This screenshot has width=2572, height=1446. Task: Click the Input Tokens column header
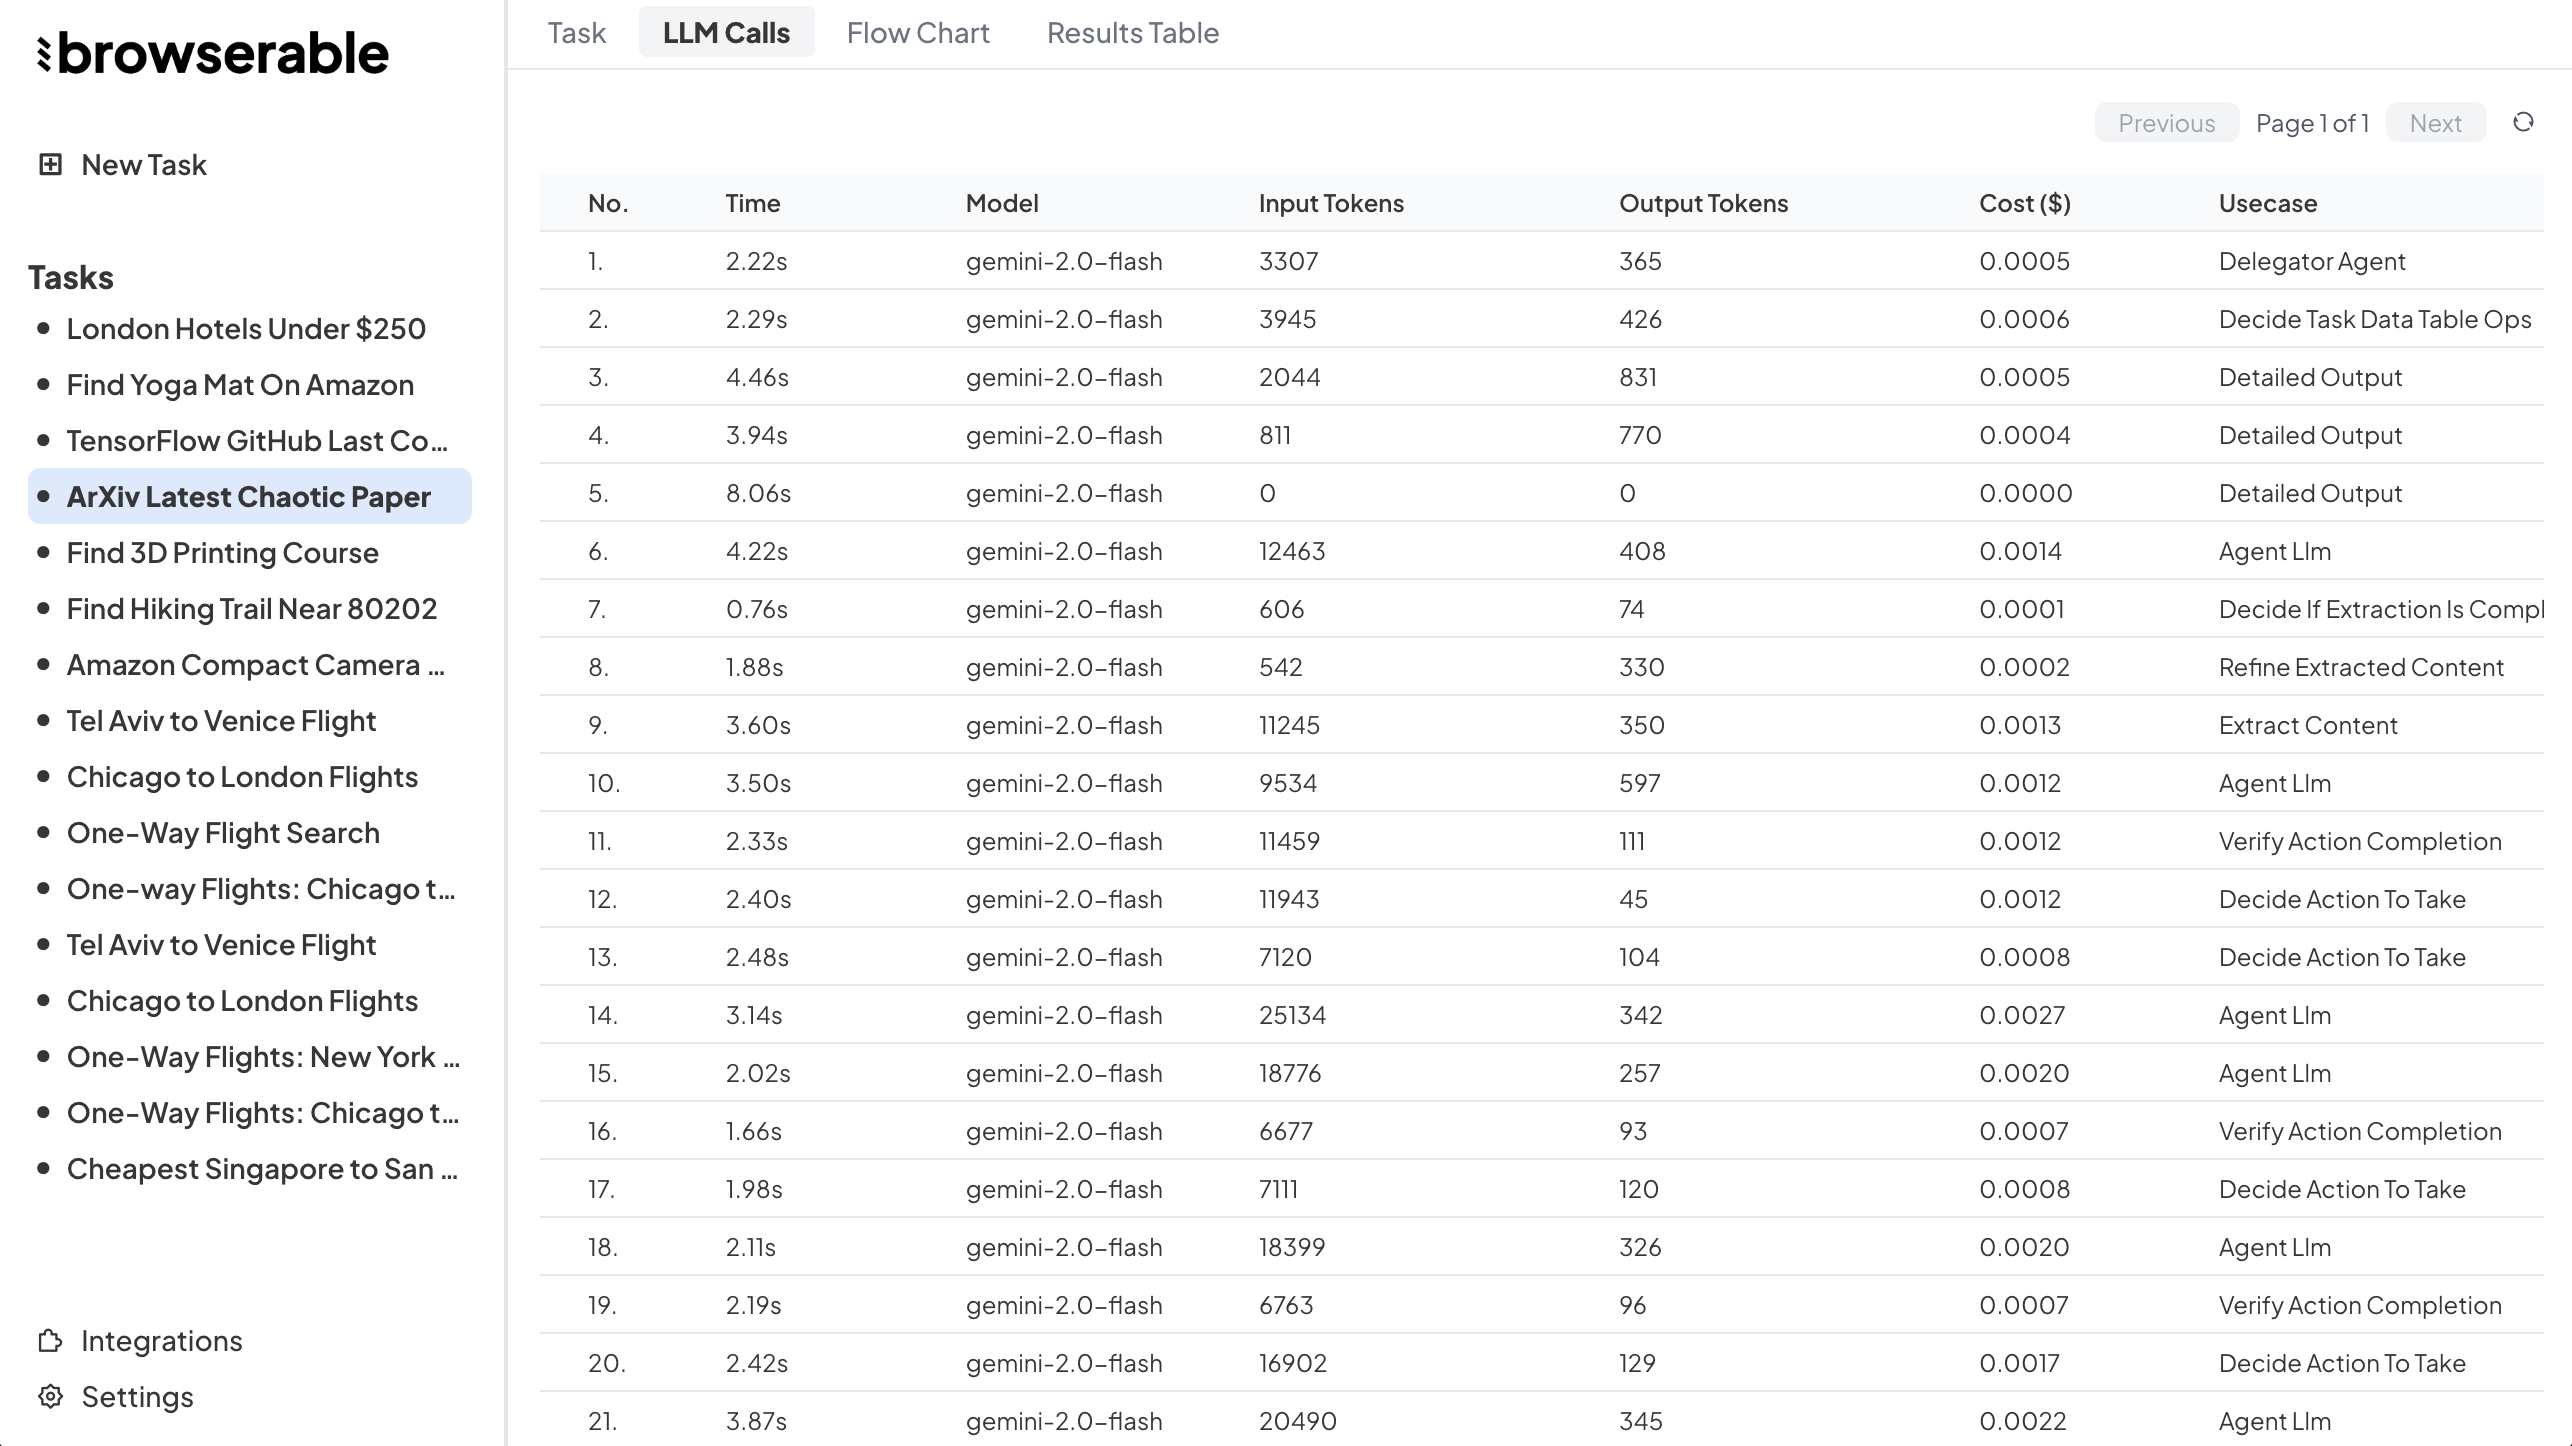[x=1330, y=203]
